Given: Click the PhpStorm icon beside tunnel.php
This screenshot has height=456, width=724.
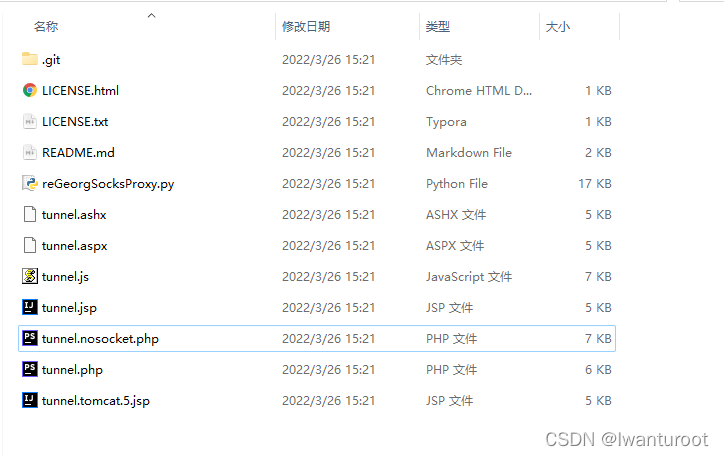Looking at the screenshot, I should tap(30, 369).
